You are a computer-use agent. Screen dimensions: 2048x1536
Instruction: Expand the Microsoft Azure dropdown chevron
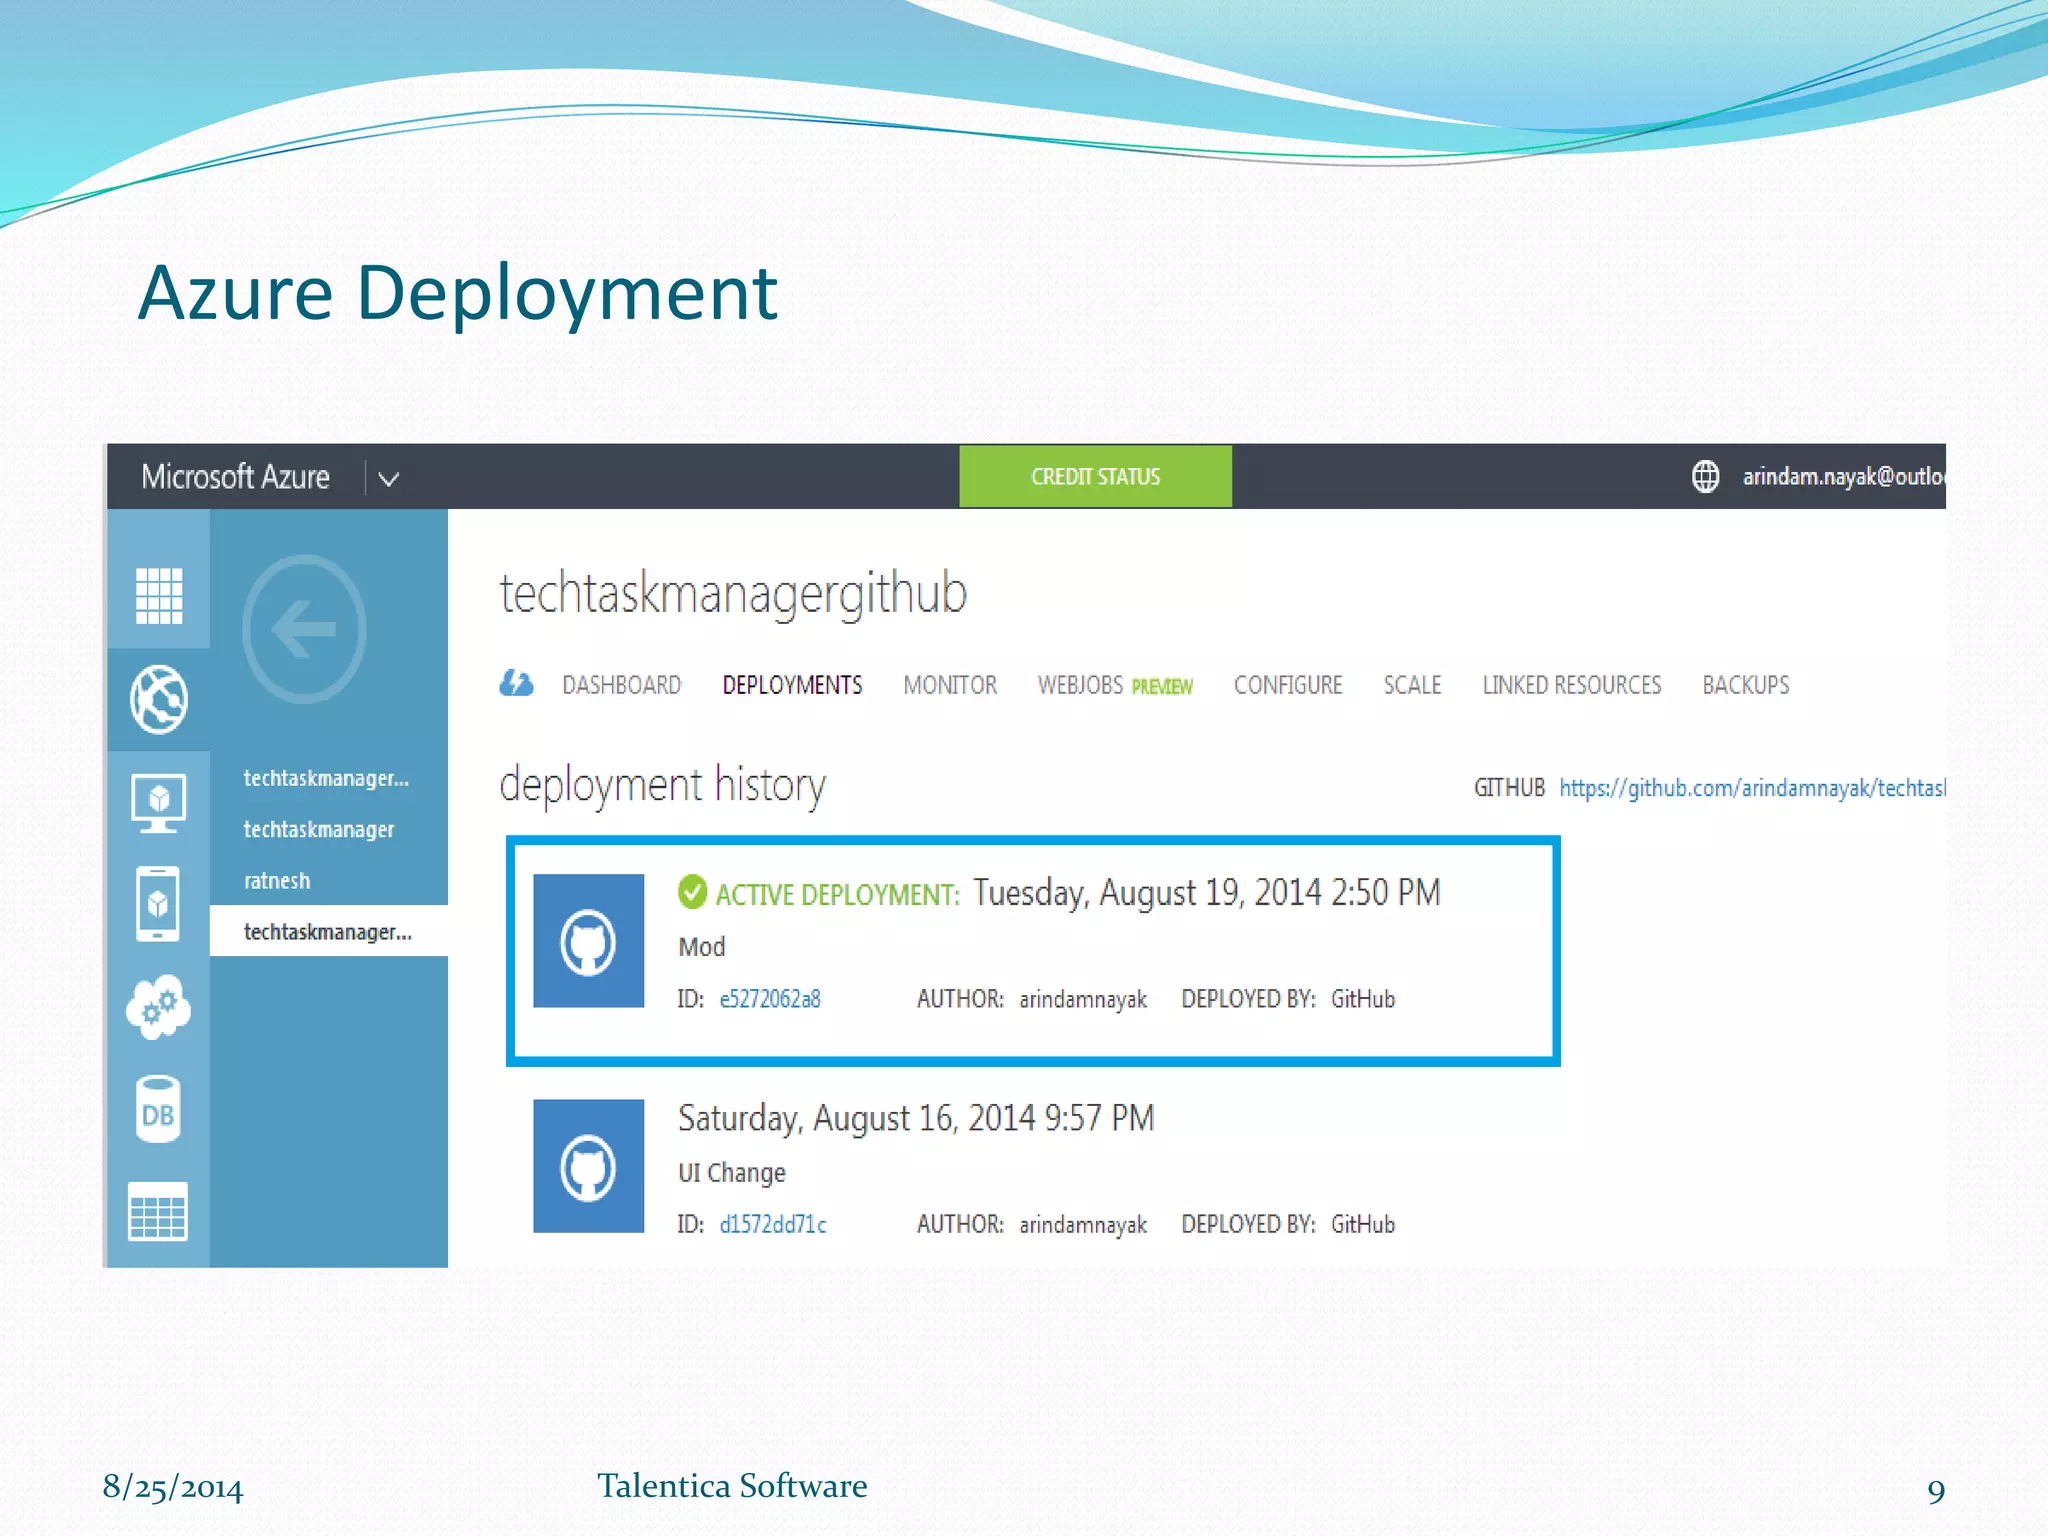389,479
